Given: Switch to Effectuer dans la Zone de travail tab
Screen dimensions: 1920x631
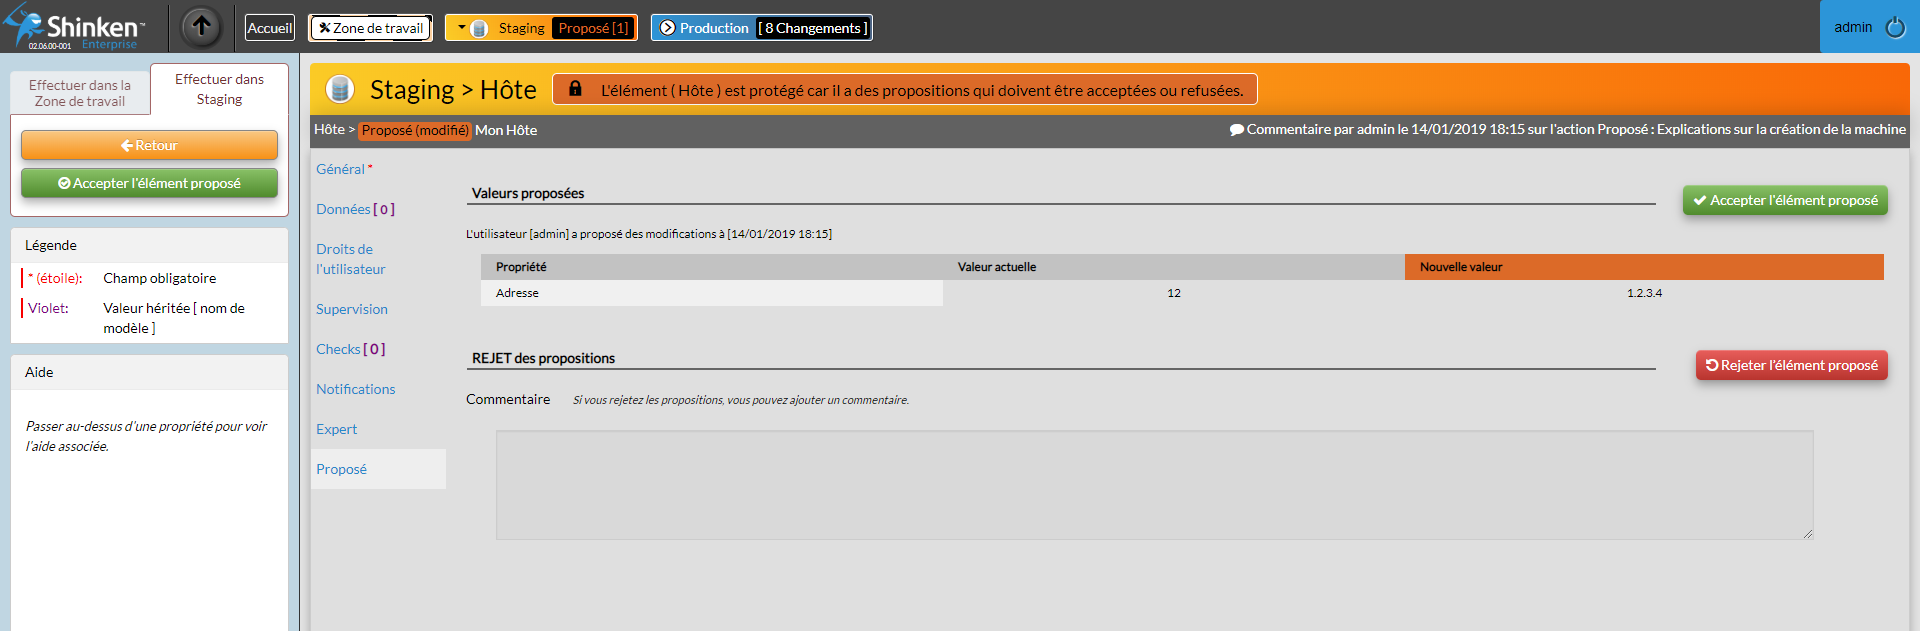Looking at the screenshot, I should click(x=80, y=93).
